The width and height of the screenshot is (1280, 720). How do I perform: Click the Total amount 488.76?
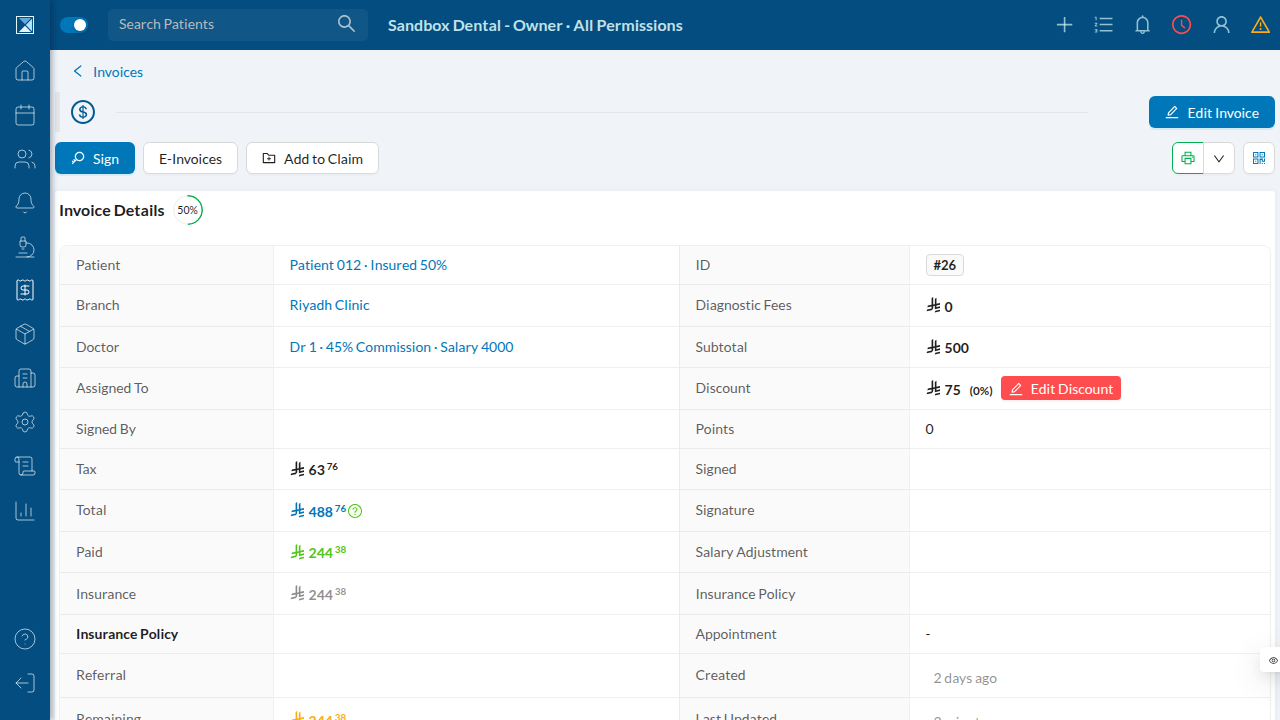click(318, 511)
